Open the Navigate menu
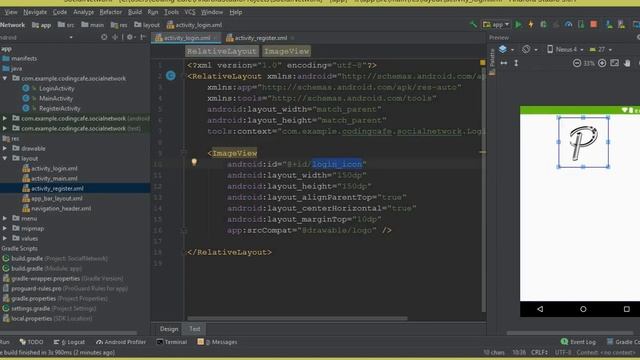The height and width of the screenshot is (360, 640). coord(35,12)
